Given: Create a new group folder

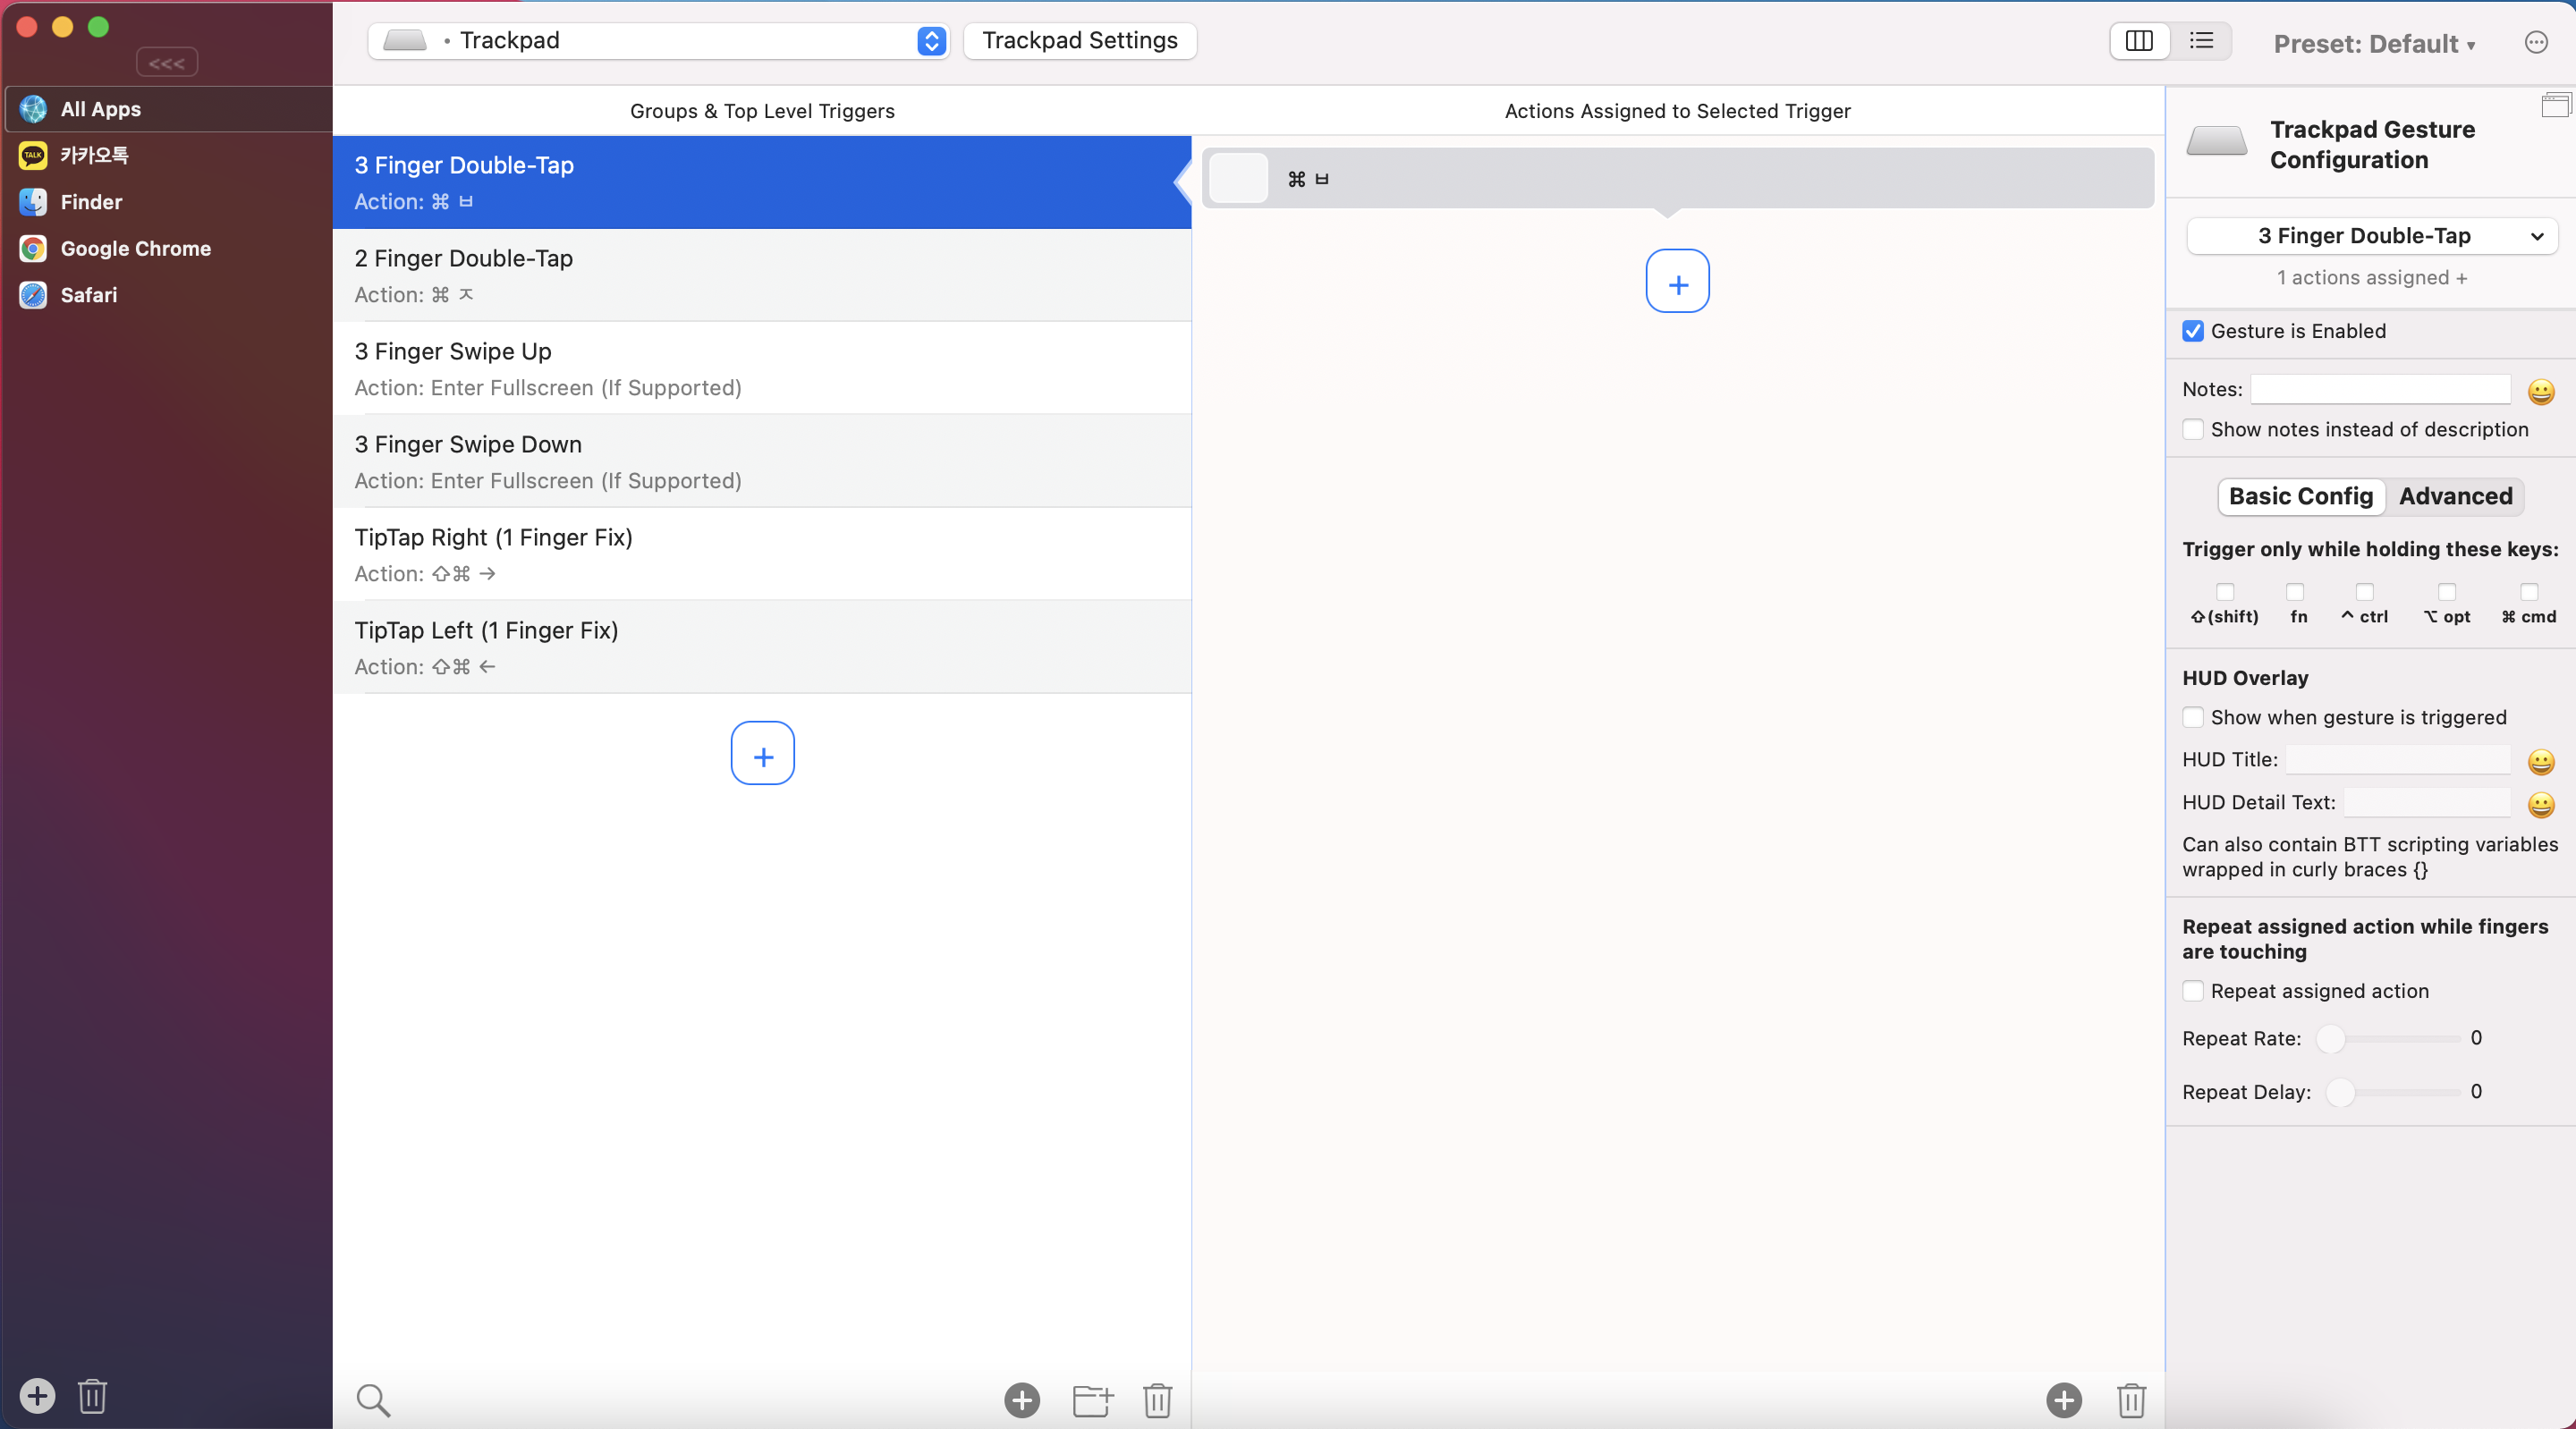Looking at the screenshot, I should click(1092, 1400).
